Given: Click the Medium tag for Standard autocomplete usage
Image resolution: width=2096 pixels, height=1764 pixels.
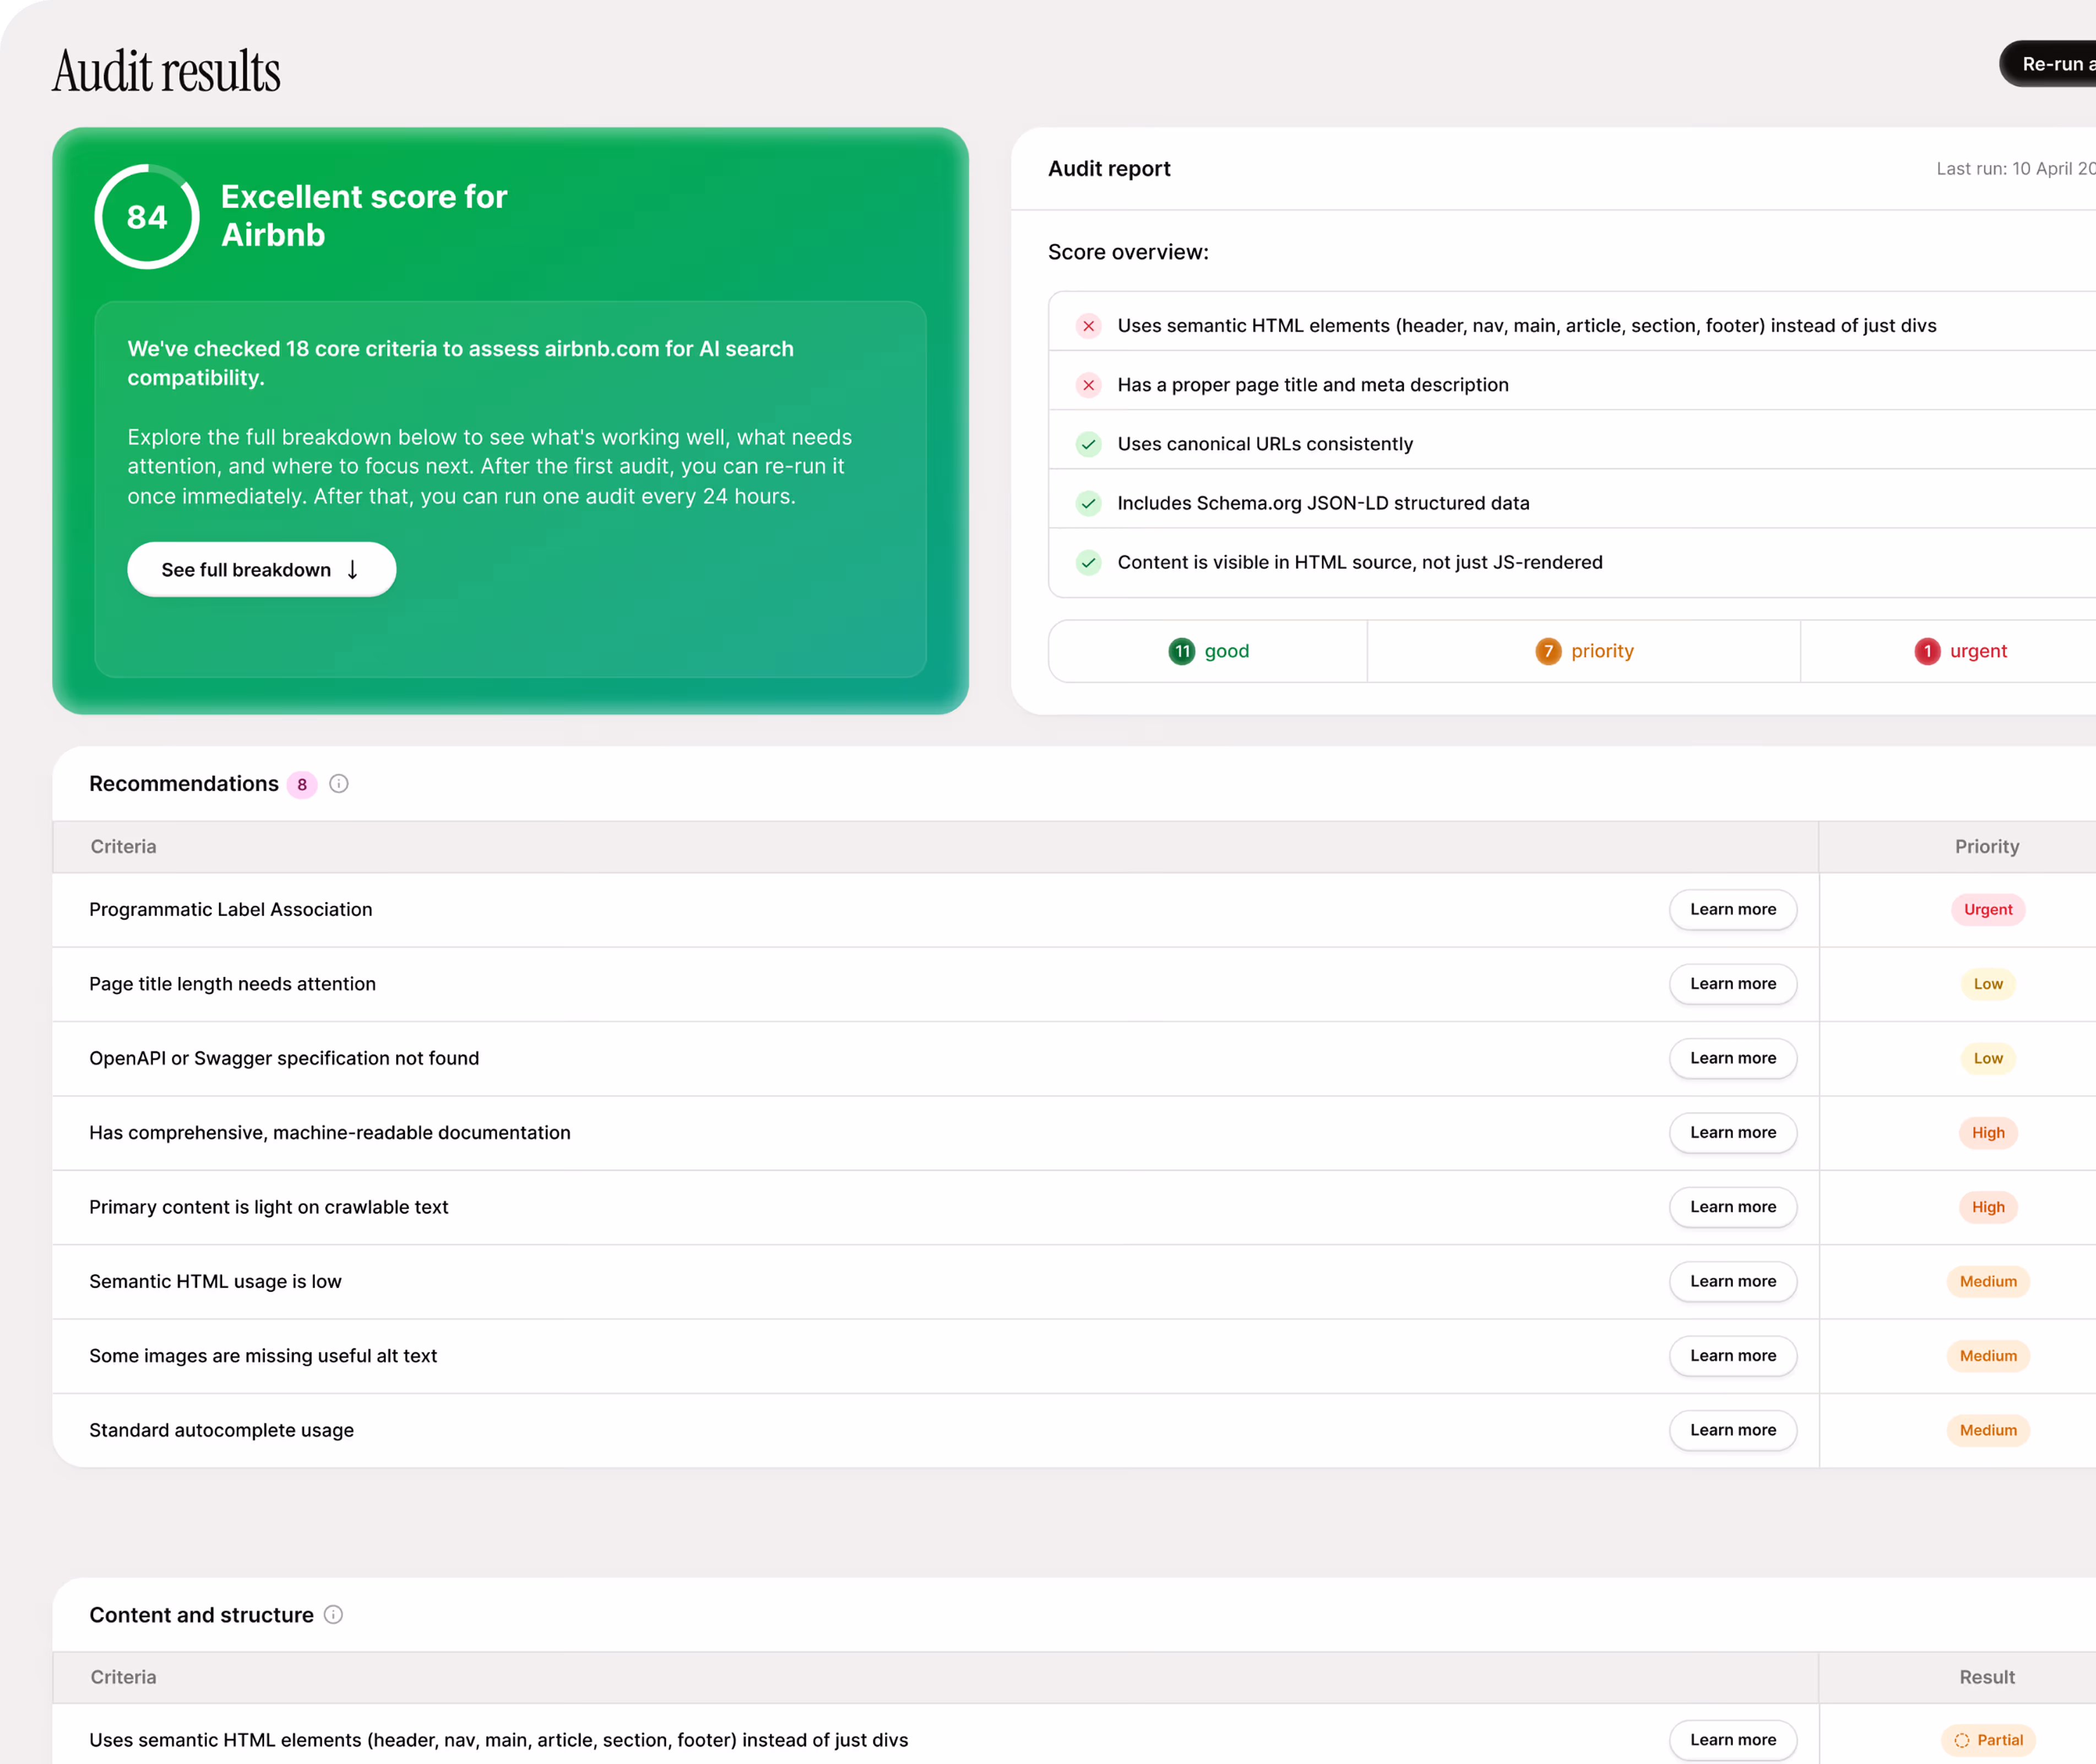Looking at the screenshot, I should point(1987,1430).
